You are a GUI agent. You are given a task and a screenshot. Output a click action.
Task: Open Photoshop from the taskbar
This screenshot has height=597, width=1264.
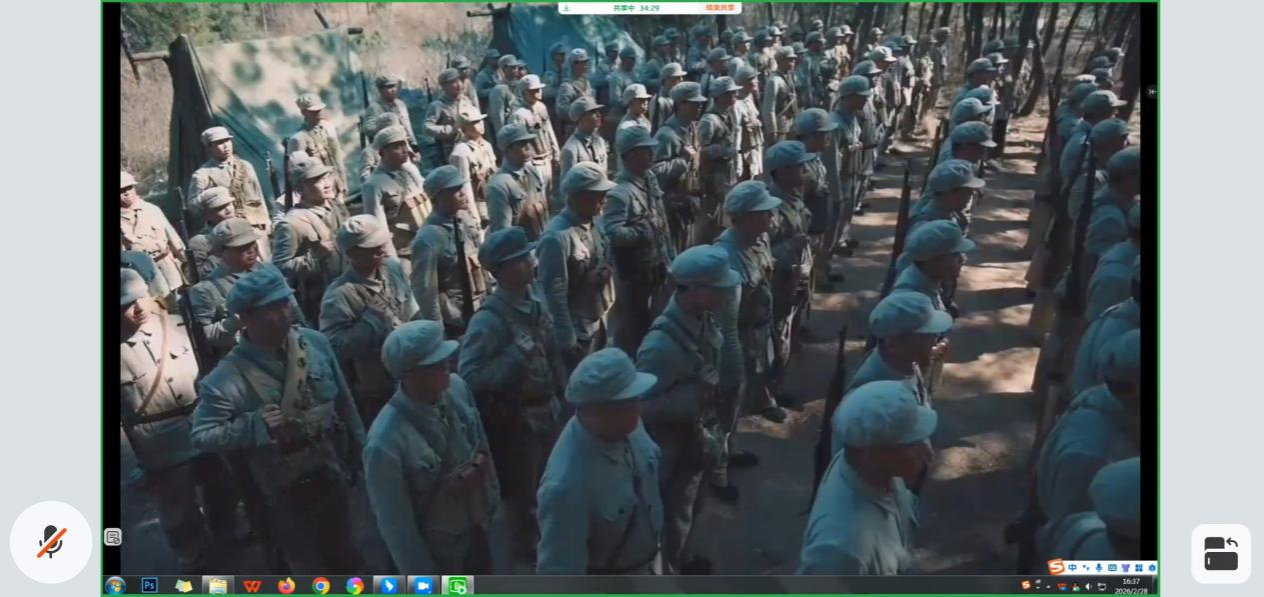(x=150, y=586)
